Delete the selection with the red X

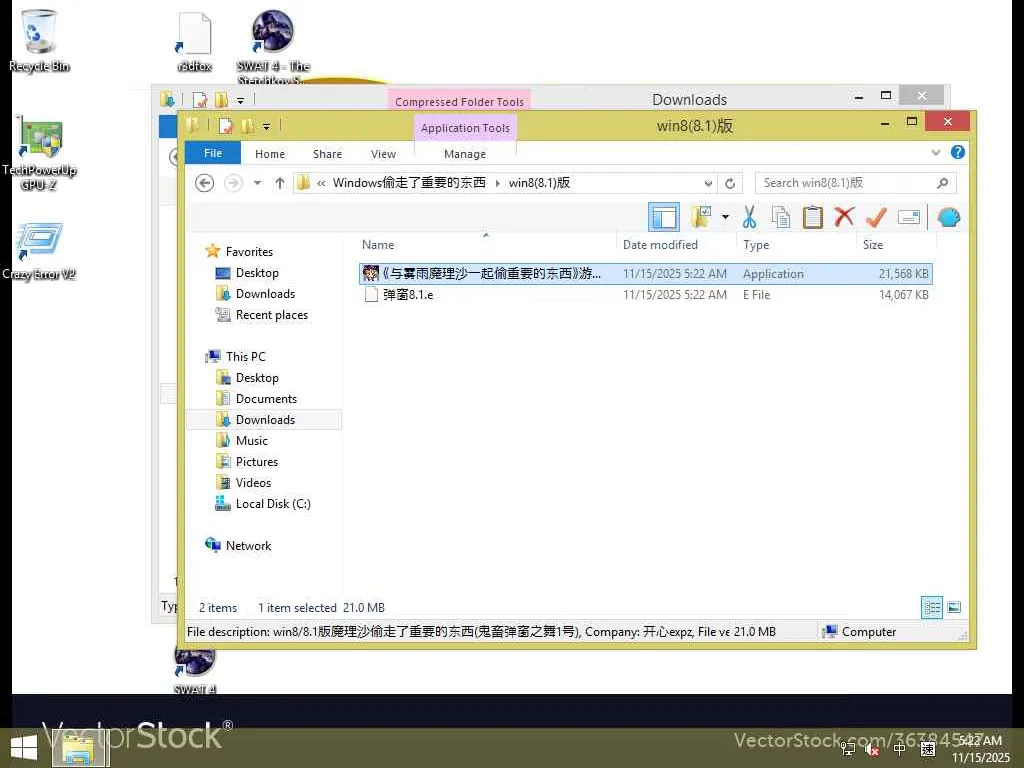(x=844, y=216)
